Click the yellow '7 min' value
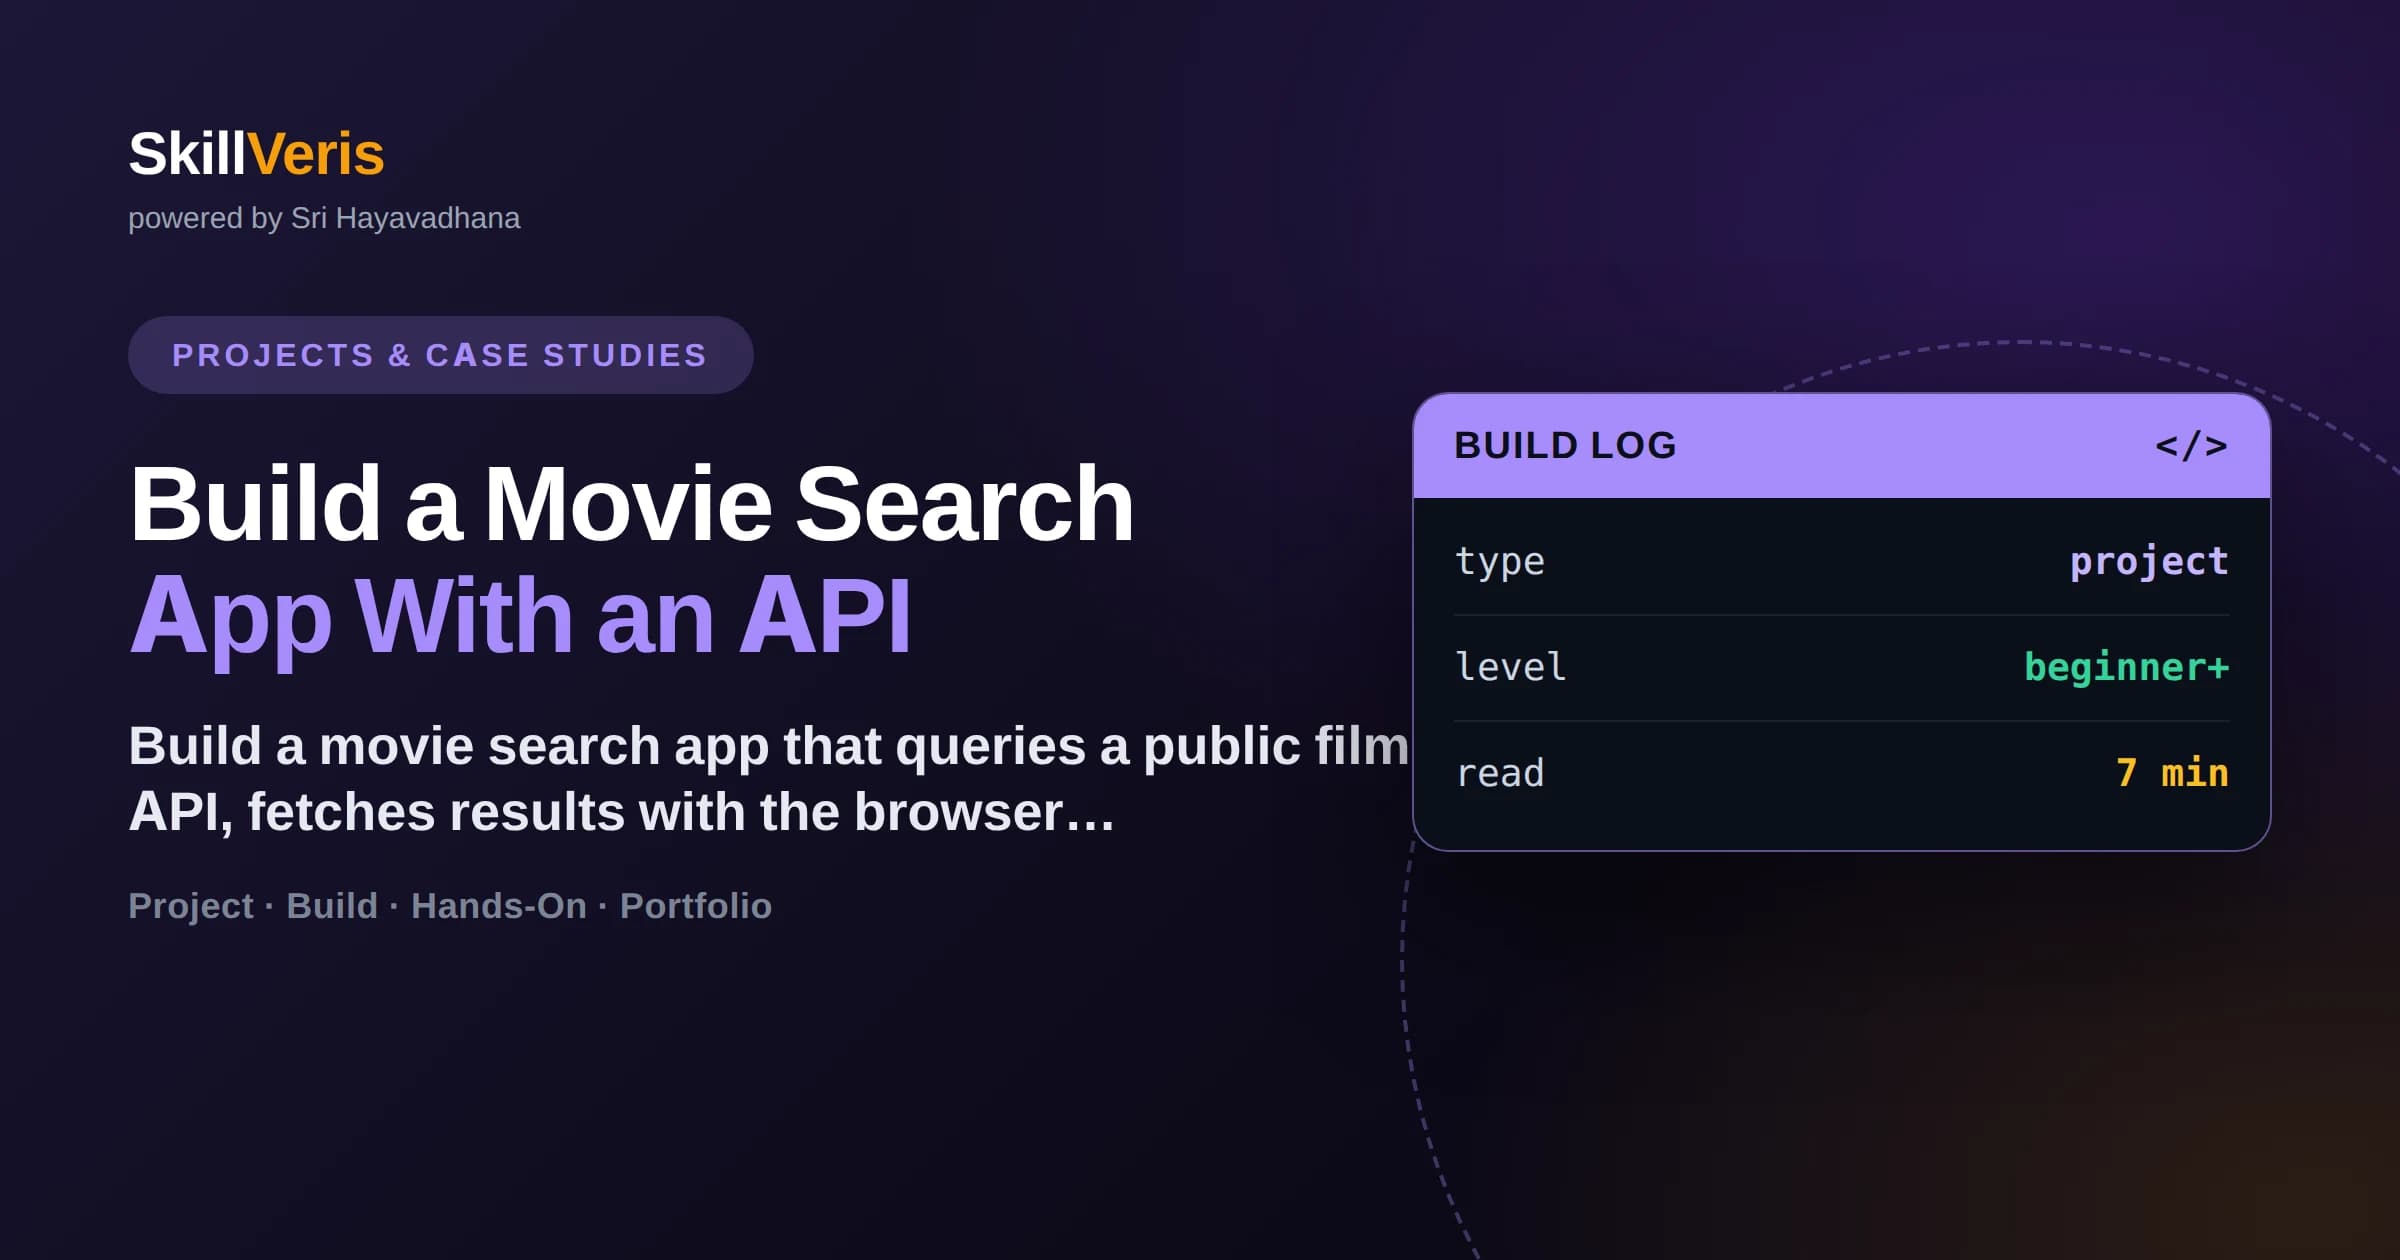The height and width of the screenshot is (1260, 2400). pyautogui.click(x=2172, y=773)
